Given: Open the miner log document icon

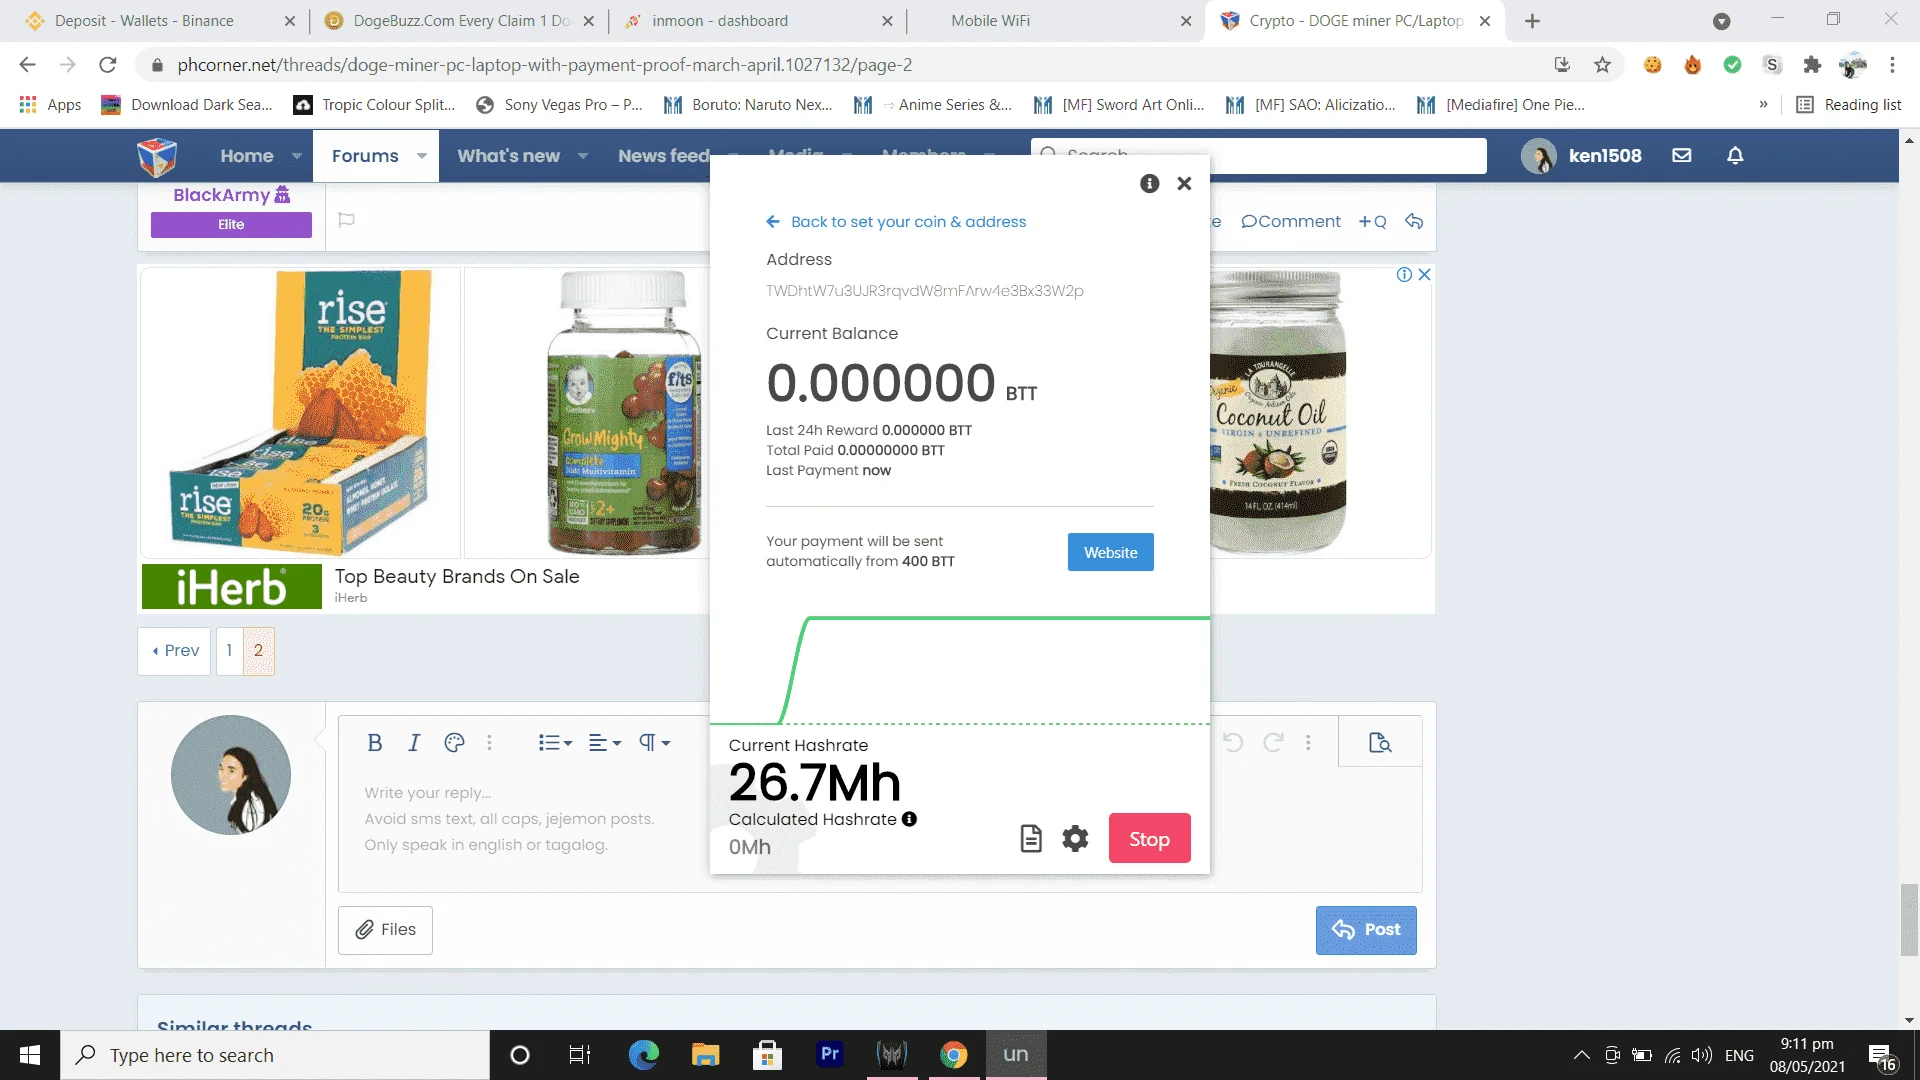Looking at the screenshot, I should (1031, 839).
